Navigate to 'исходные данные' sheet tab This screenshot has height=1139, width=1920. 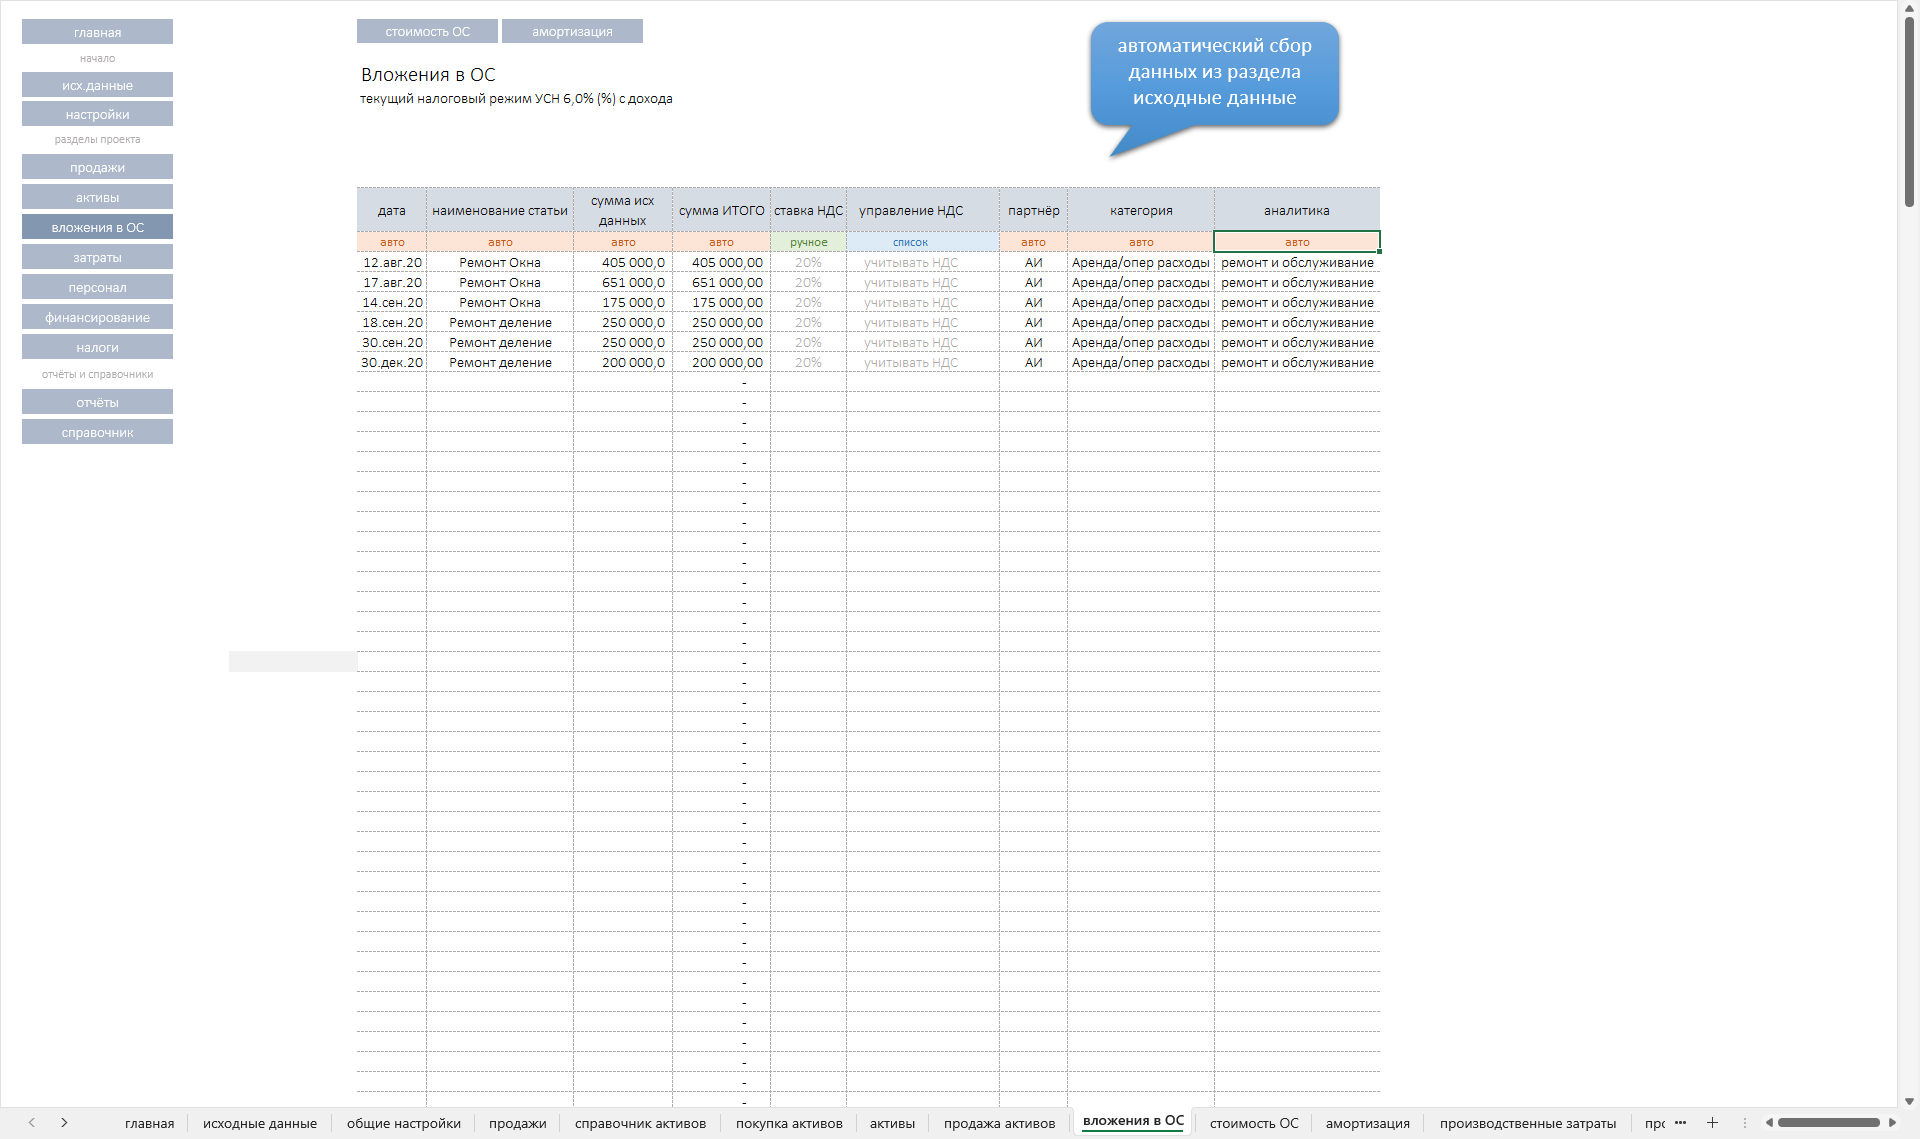pos(259,1125)
